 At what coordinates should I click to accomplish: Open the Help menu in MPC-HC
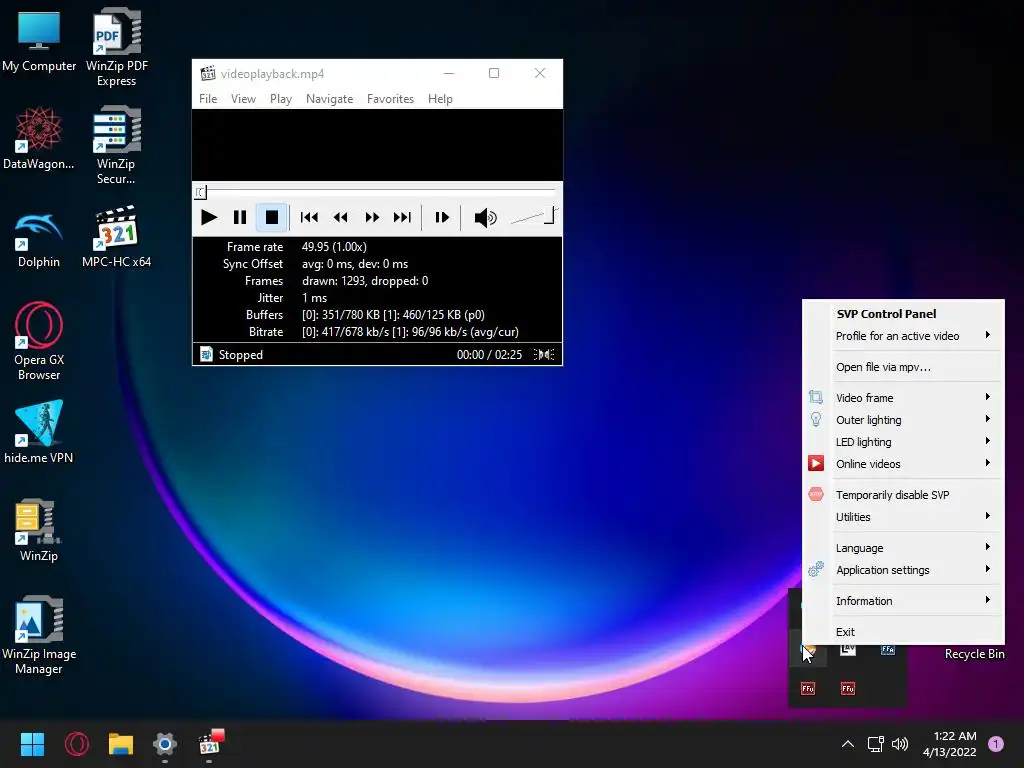pyautogui.click(x=440, y=99)
